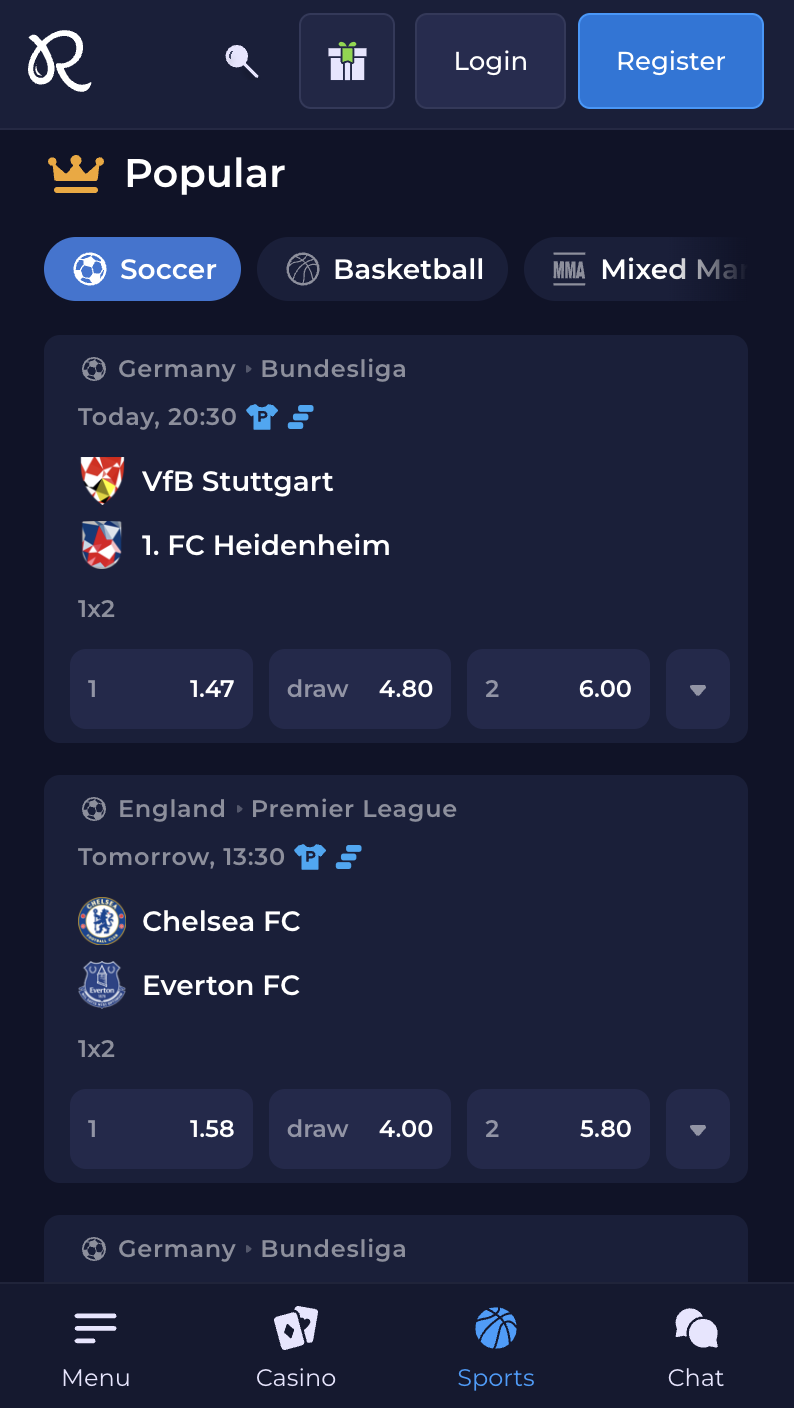Click the R logo in header
794x1408 pixels.
(59, 61)
